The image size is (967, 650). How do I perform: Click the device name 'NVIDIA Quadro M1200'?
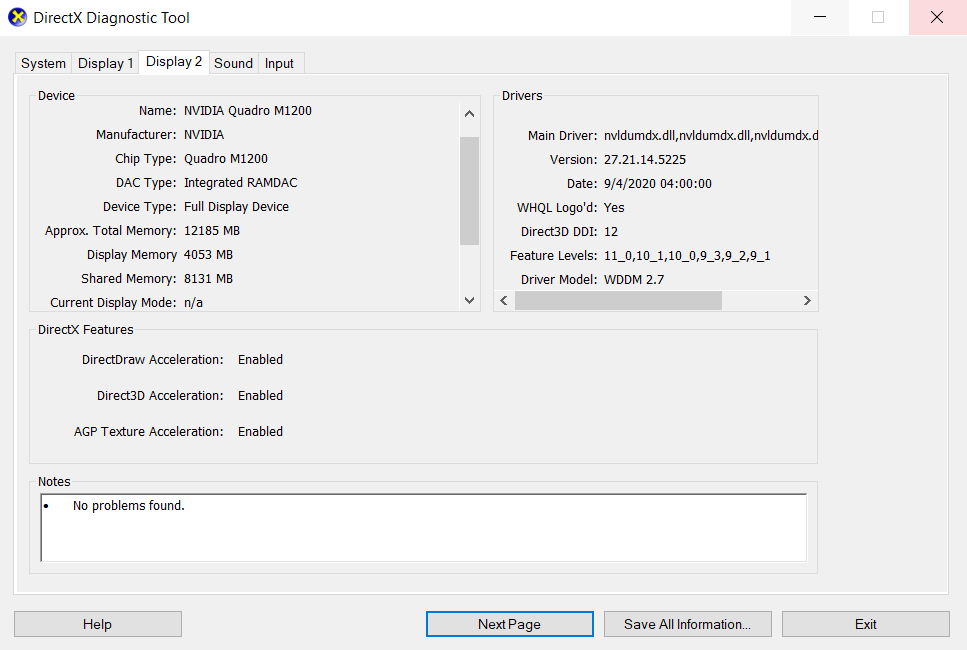[x=248, y=111]
